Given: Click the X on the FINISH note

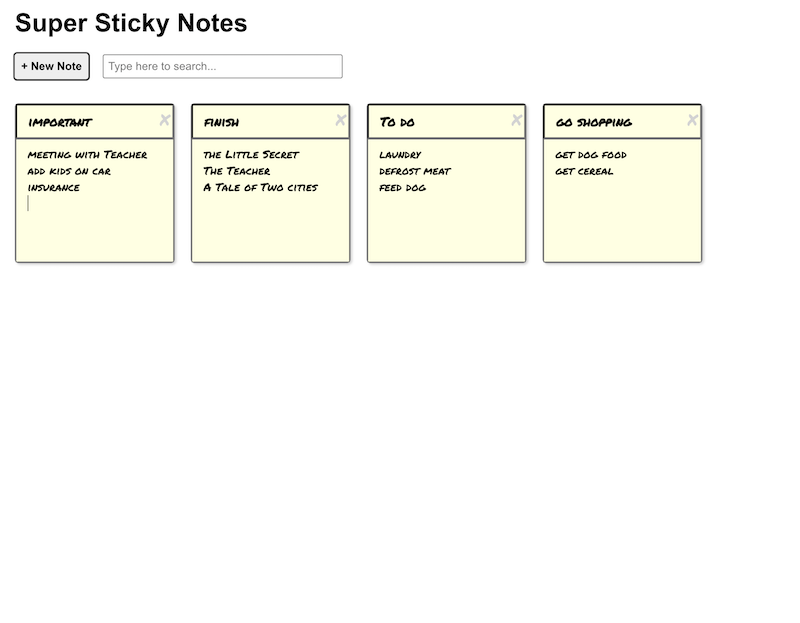Looking at the screenshot, I should click(x=340, y=119).
